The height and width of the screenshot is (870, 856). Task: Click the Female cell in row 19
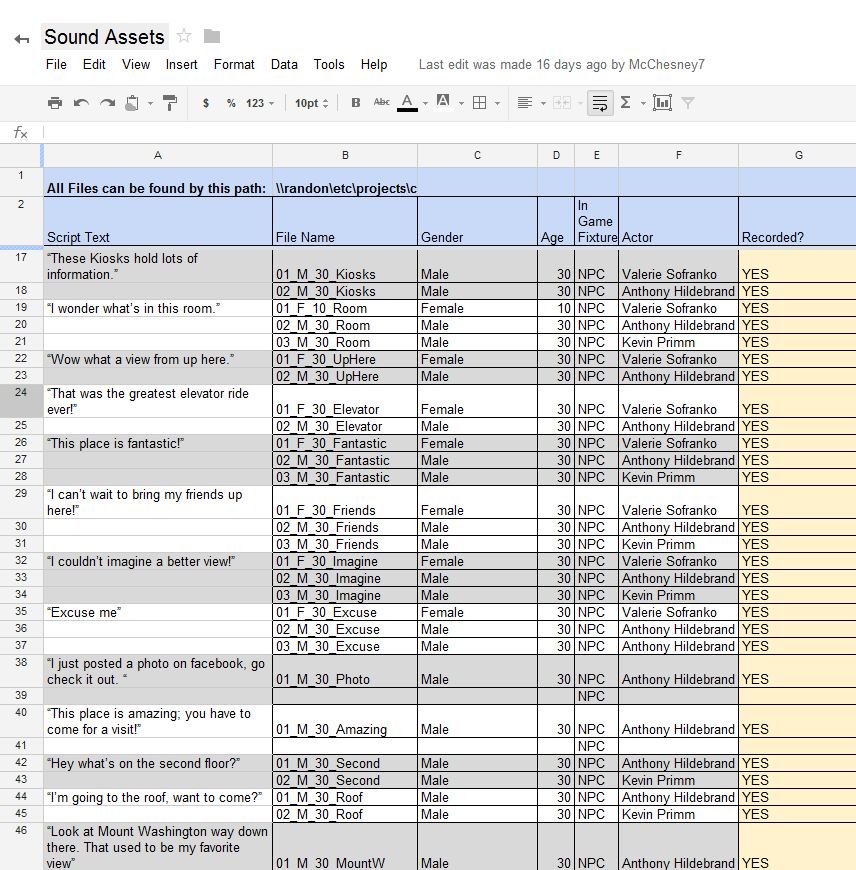pos(477,308)
